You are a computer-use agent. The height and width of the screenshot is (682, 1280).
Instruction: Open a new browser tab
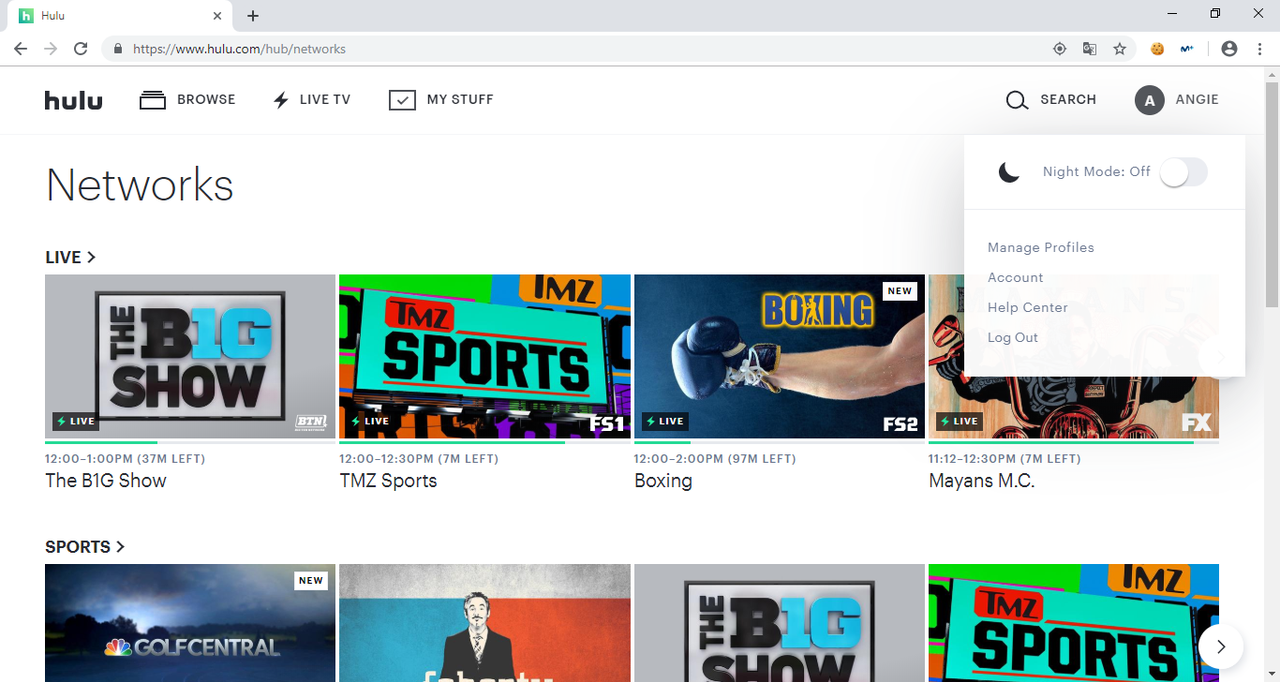coord(253,16)
